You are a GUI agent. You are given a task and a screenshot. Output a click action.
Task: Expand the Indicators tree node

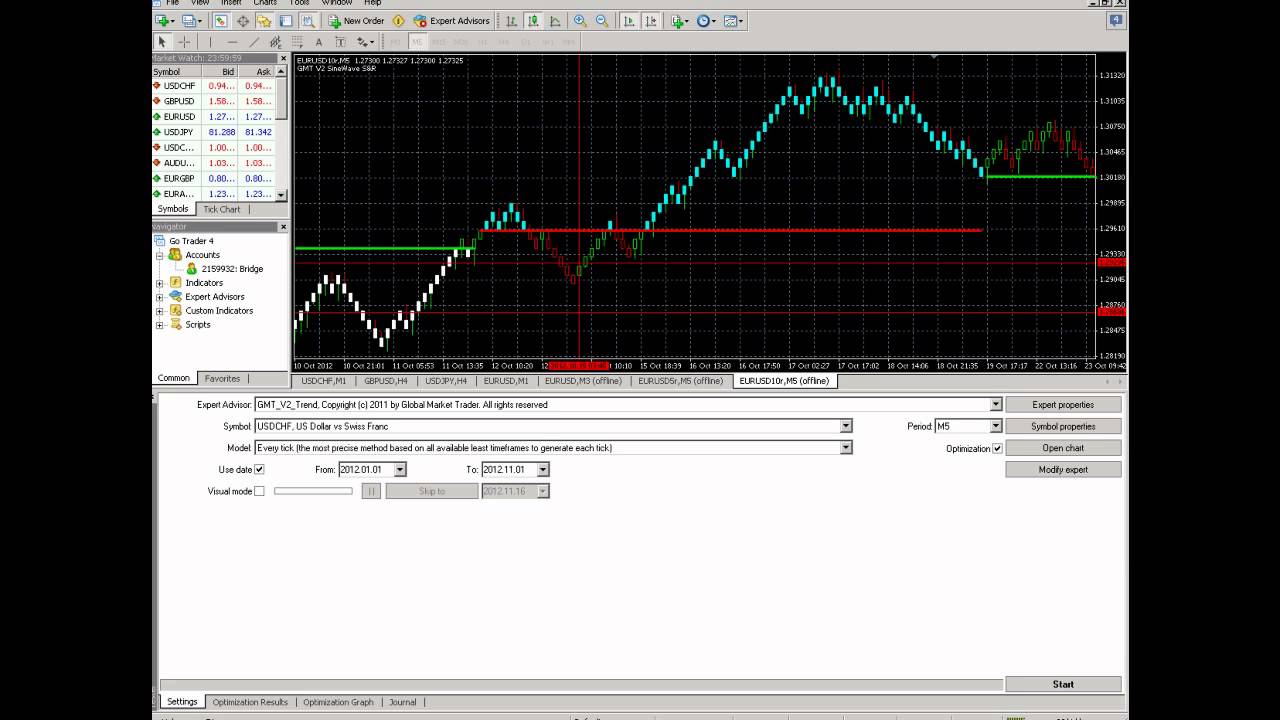click(160, 283)
